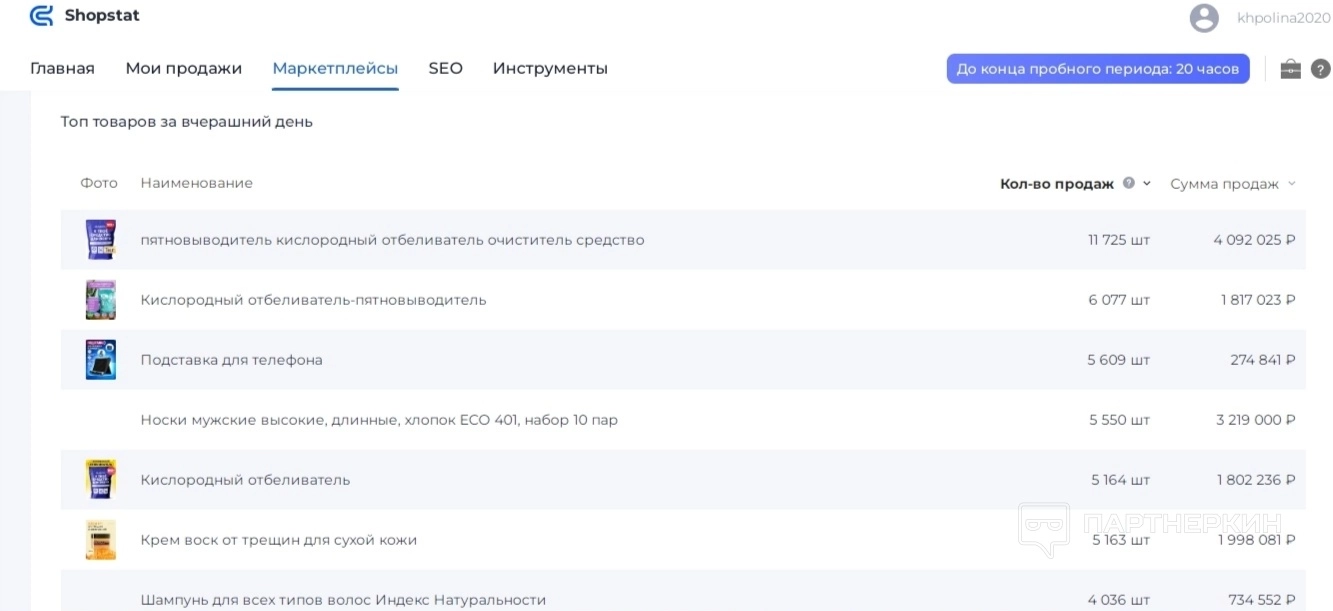Open thumbnail of Кислородный отбеливатель-пятновыводитель

pyautogui.click(x=101, y=300)
